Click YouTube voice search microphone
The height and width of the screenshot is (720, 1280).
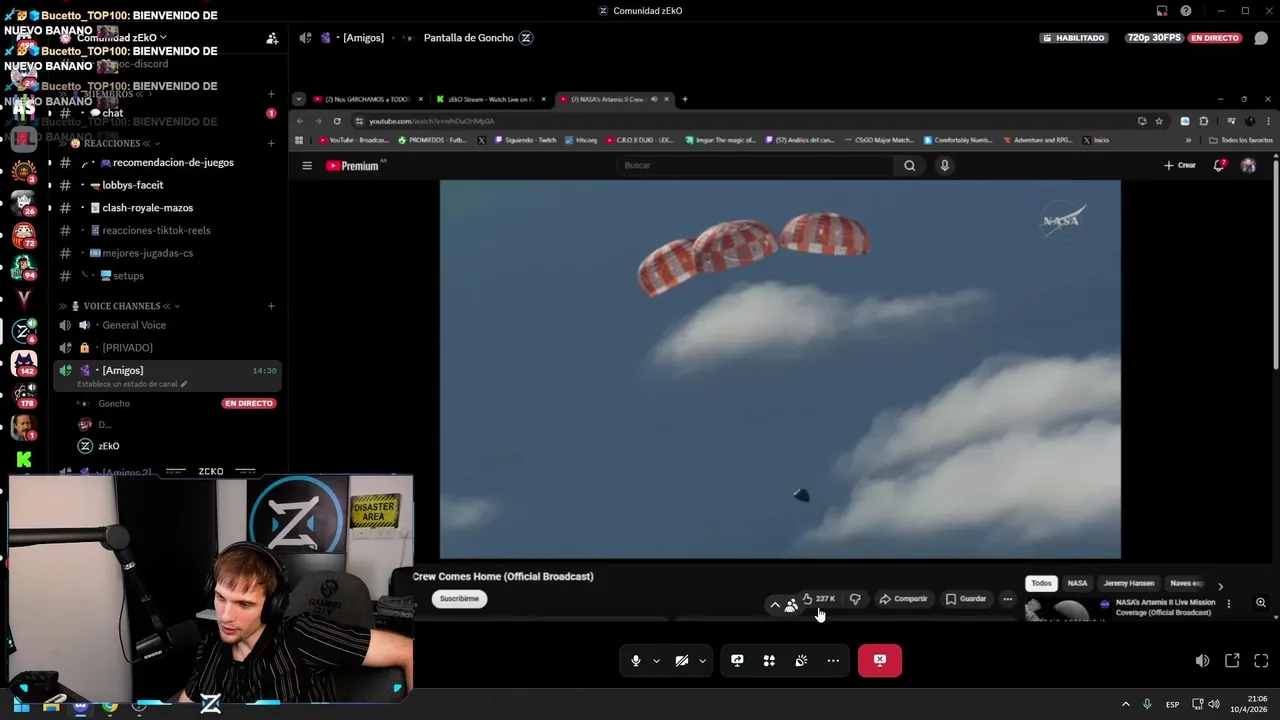point(944,165)
